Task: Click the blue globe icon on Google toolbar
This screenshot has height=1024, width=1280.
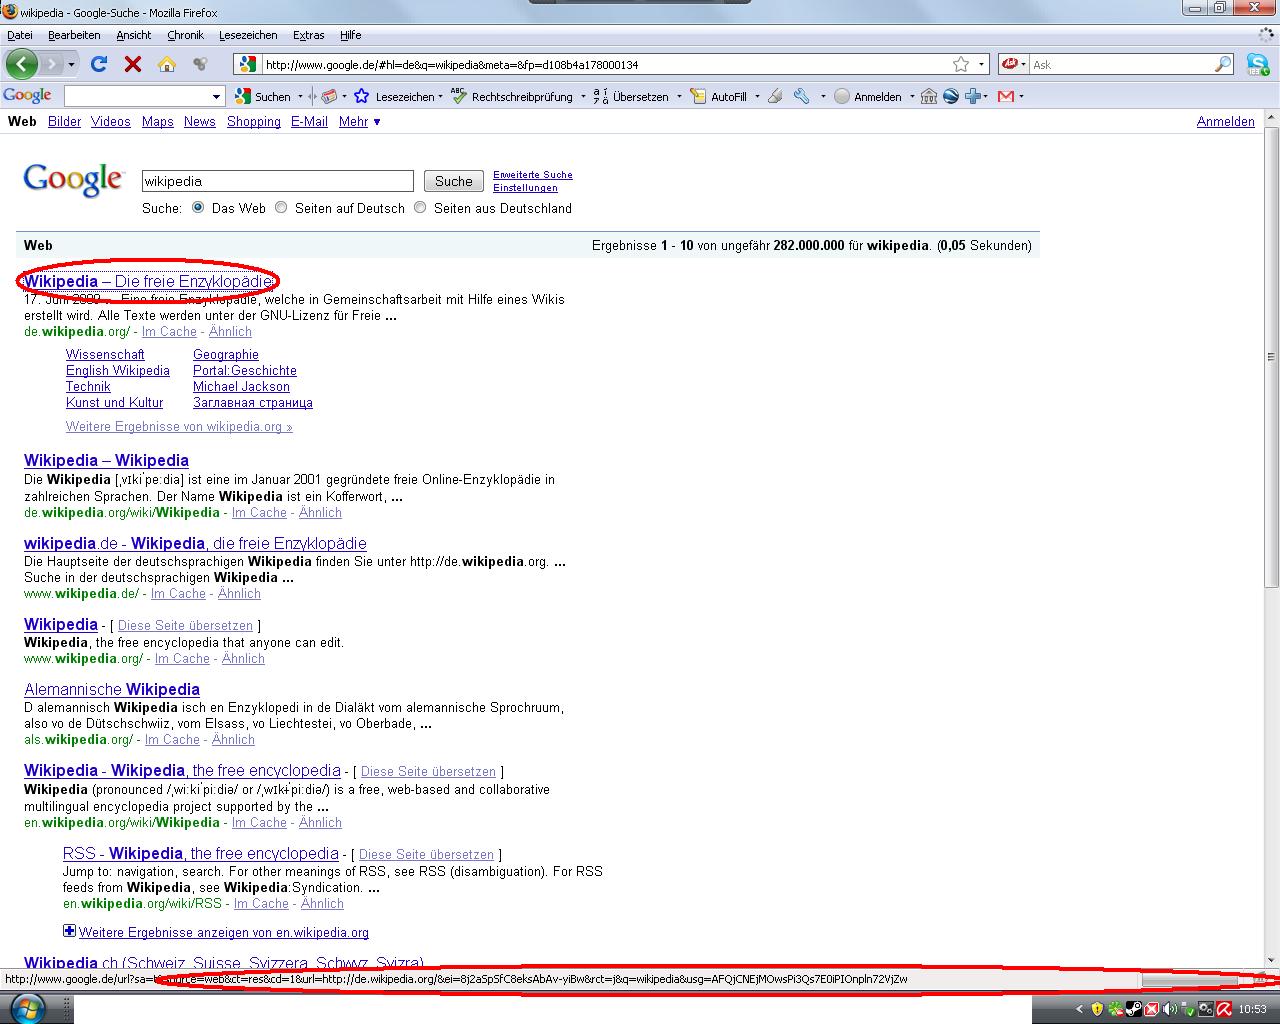Action: click(951, 96)
